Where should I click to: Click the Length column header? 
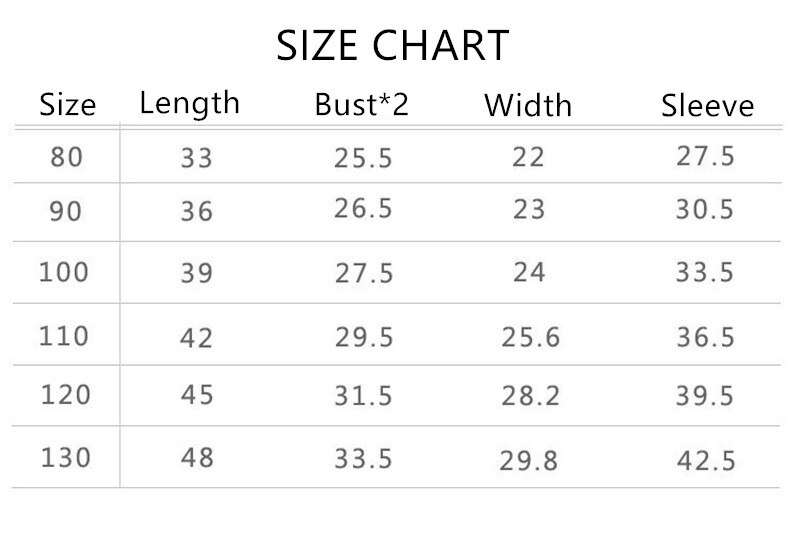189,105
